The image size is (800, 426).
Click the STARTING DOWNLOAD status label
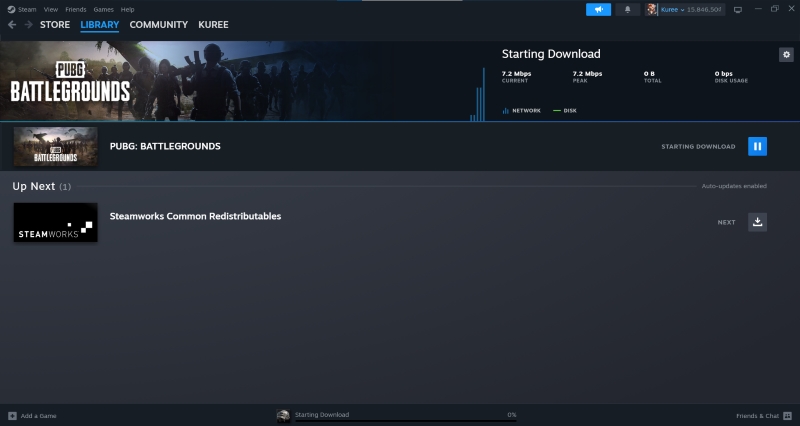click(x=698, y=146)
